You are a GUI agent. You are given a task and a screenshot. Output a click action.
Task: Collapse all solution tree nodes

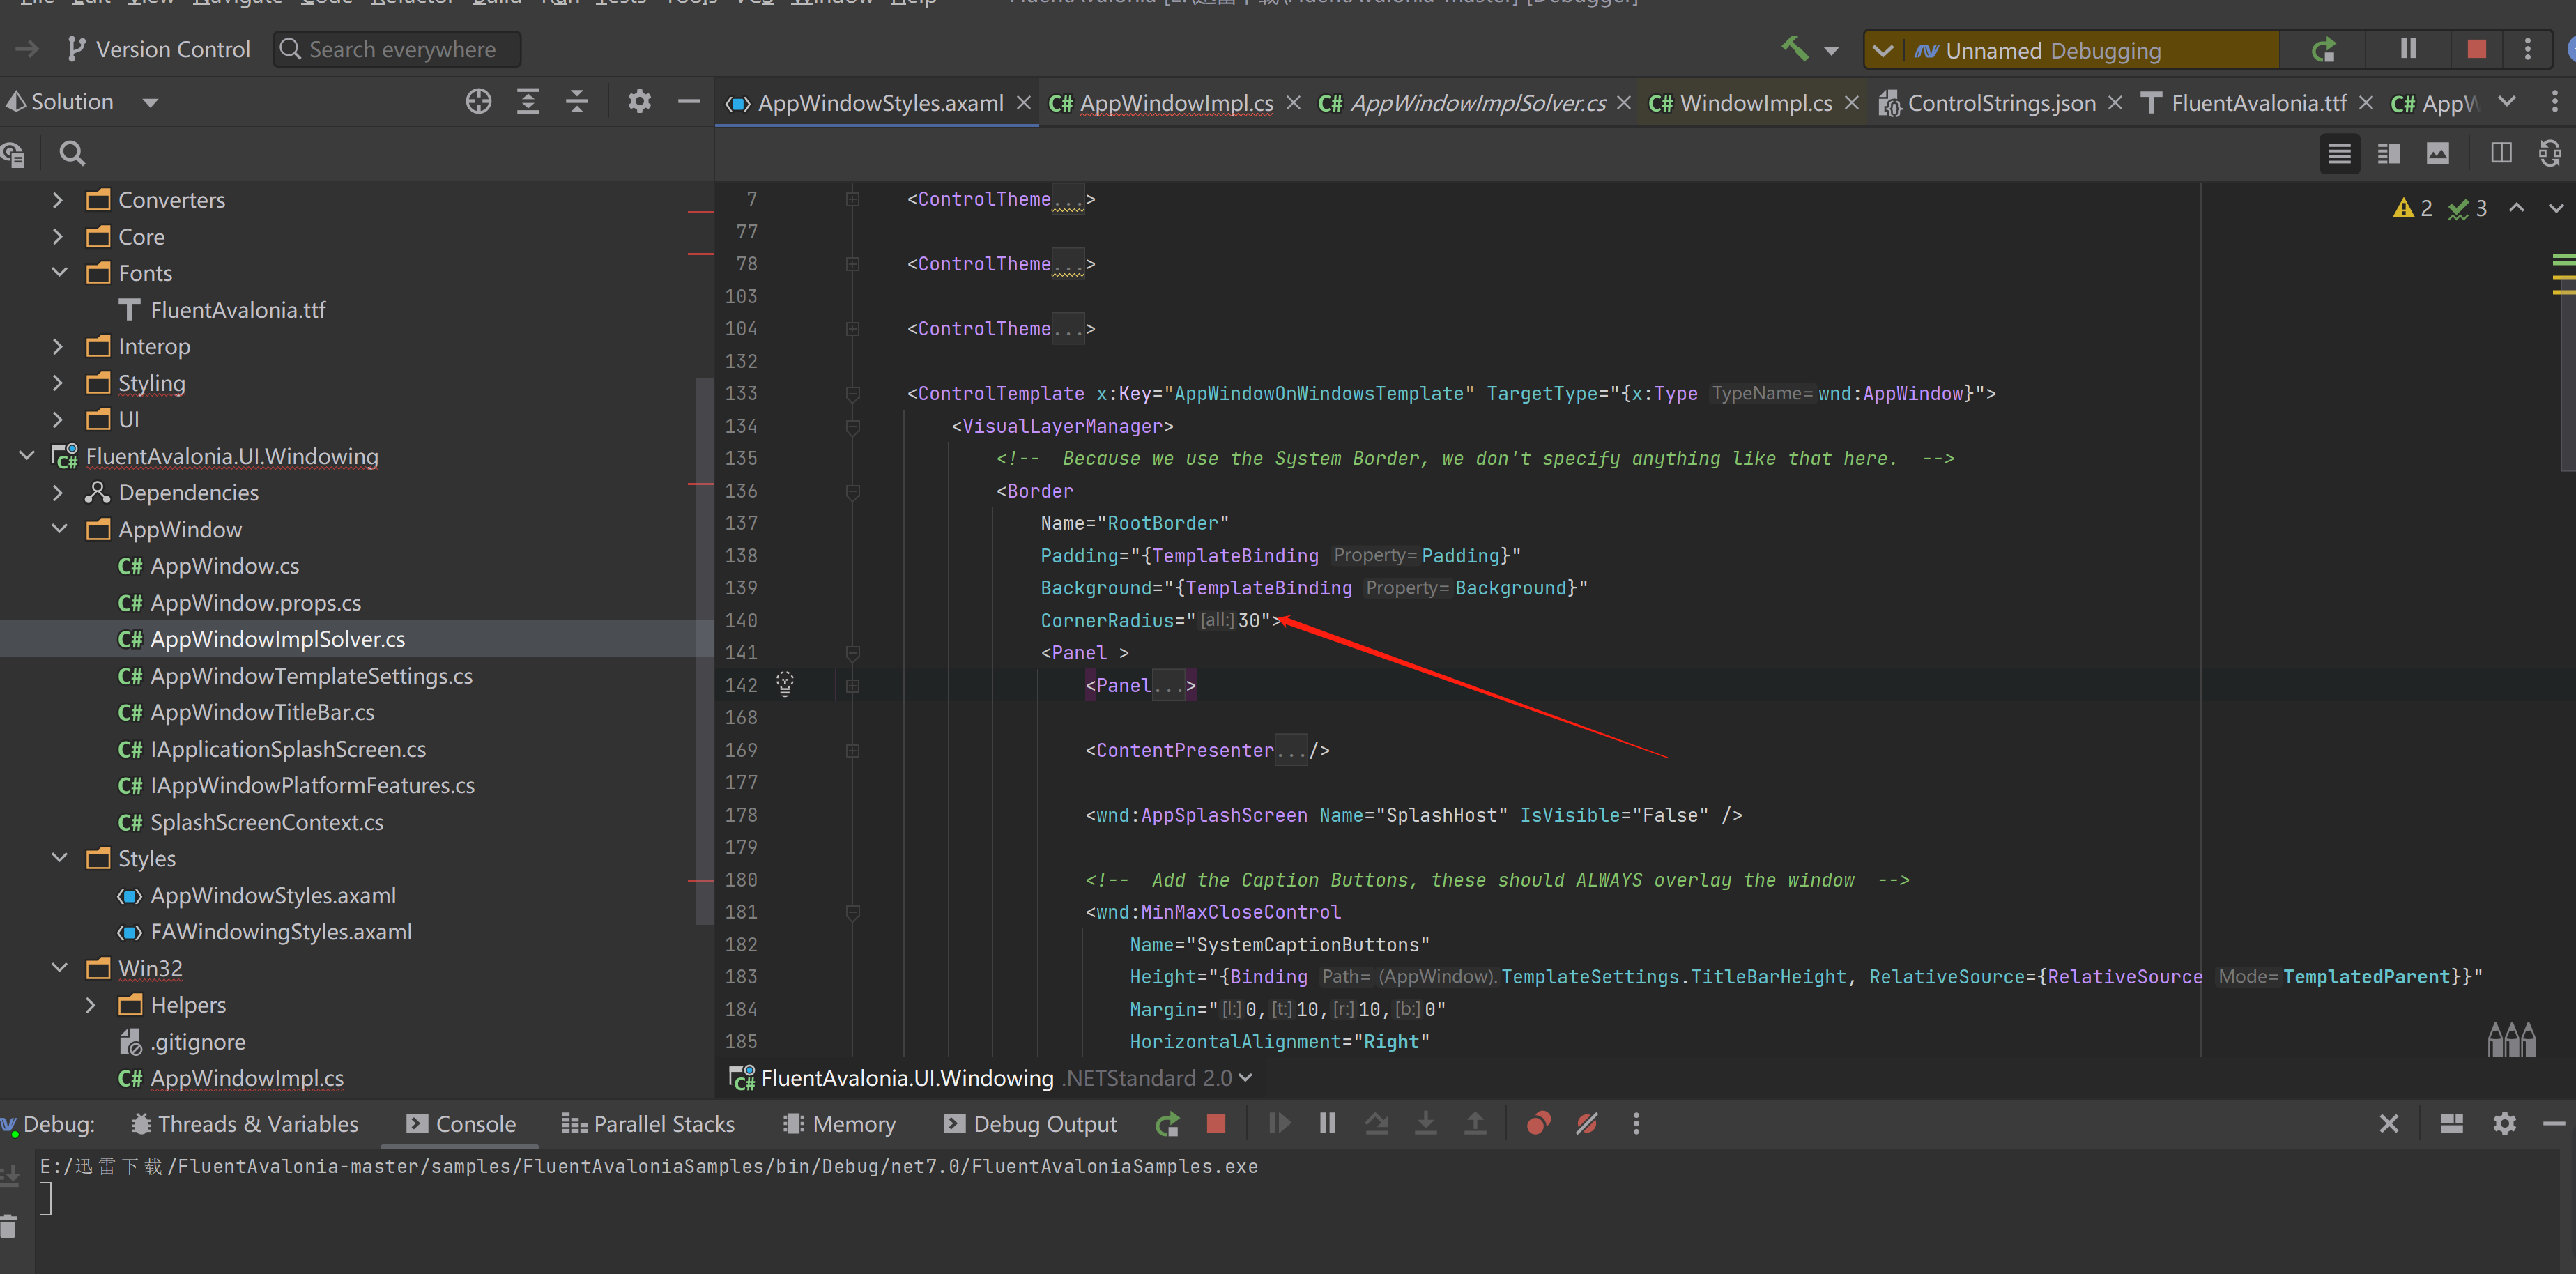577,102
